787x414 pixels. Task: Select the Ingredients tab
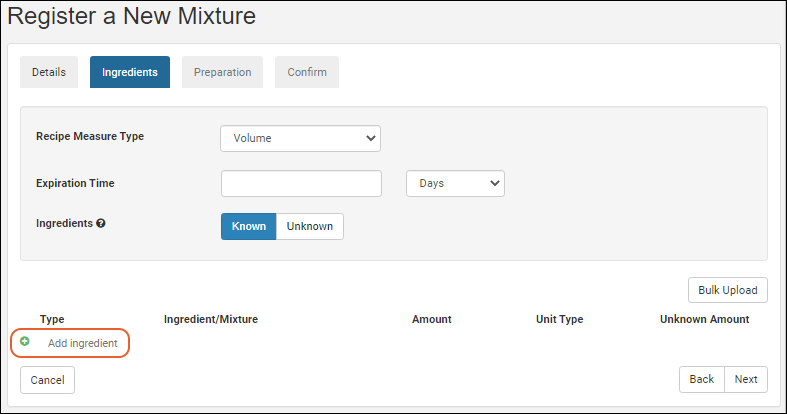tap(130, 72)
